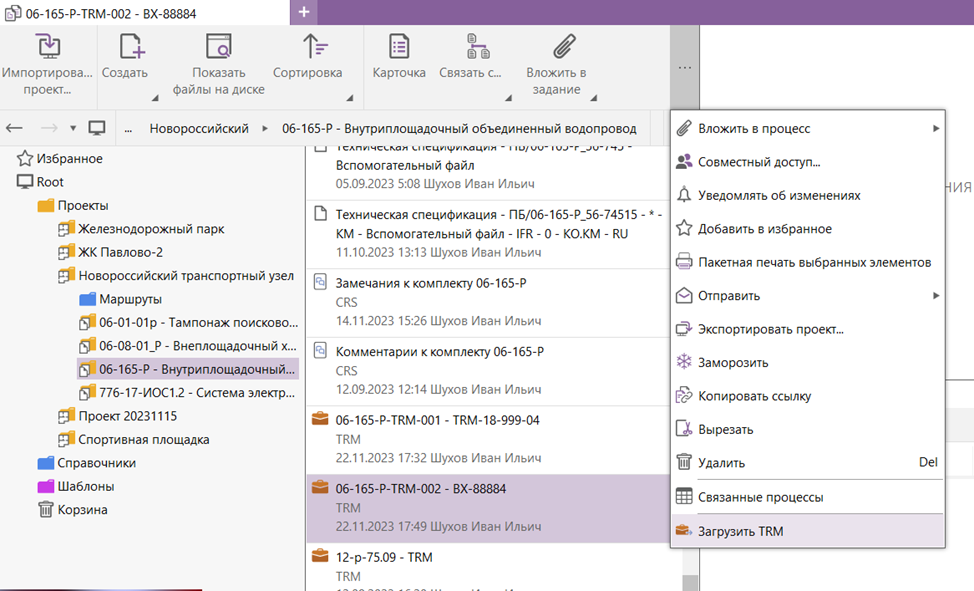Click the file list vertical scrollbar thumb
Screen dimensions: 974x591
690,583
